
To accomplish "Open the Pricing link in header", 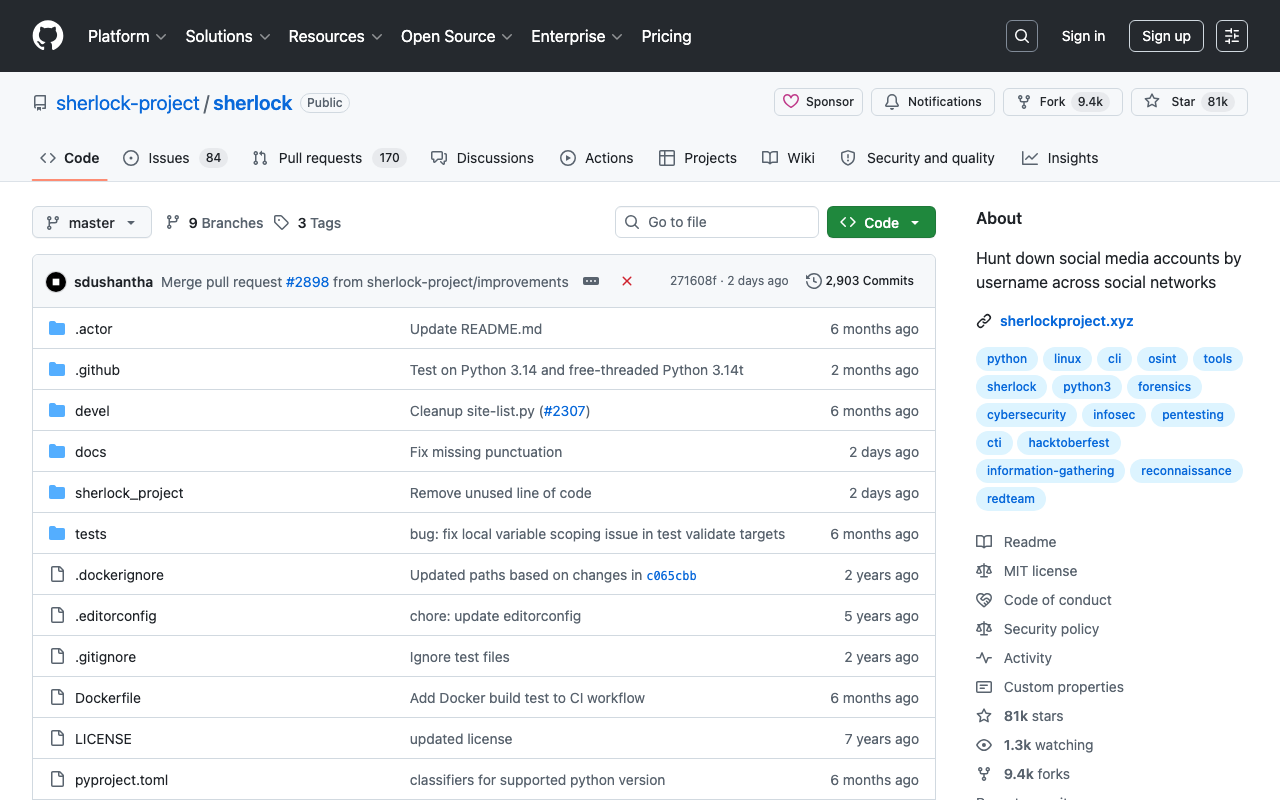I will coord(666,36).
